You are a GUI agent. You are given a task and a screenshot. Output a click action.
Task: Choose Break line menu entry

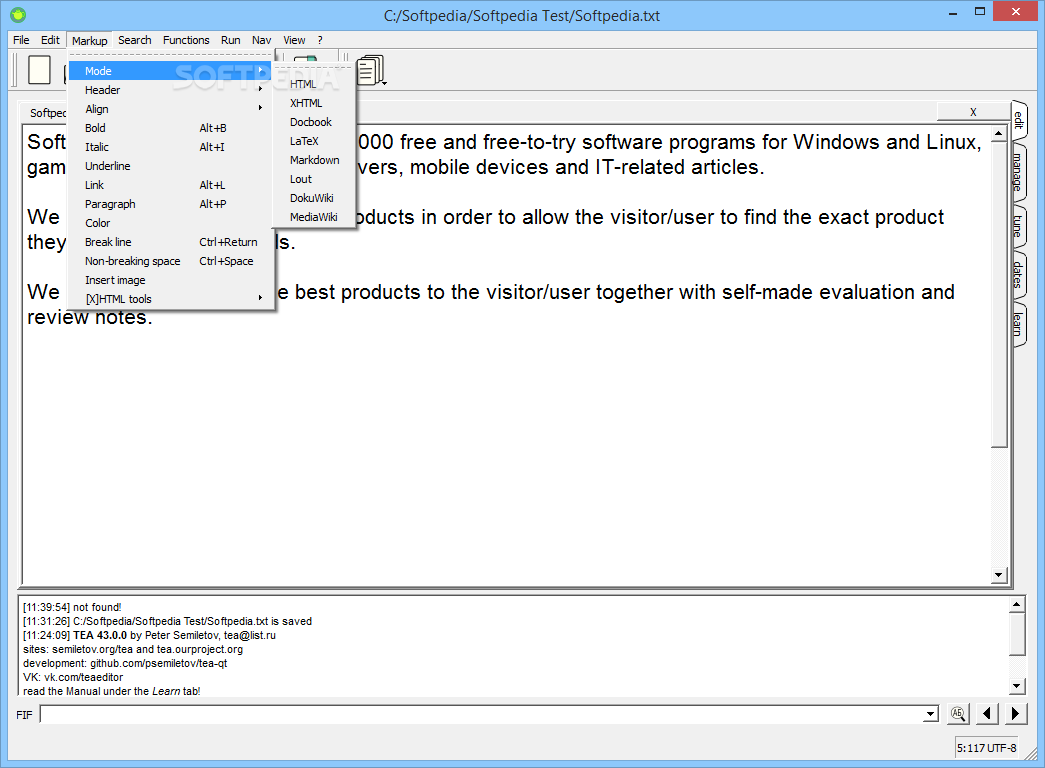point(171,242)
